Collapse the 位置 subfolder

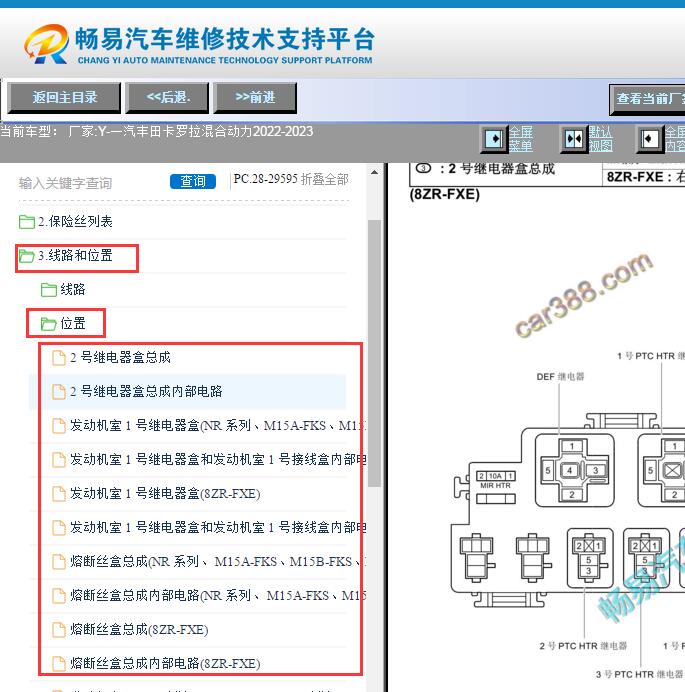(x=73, y=323)
